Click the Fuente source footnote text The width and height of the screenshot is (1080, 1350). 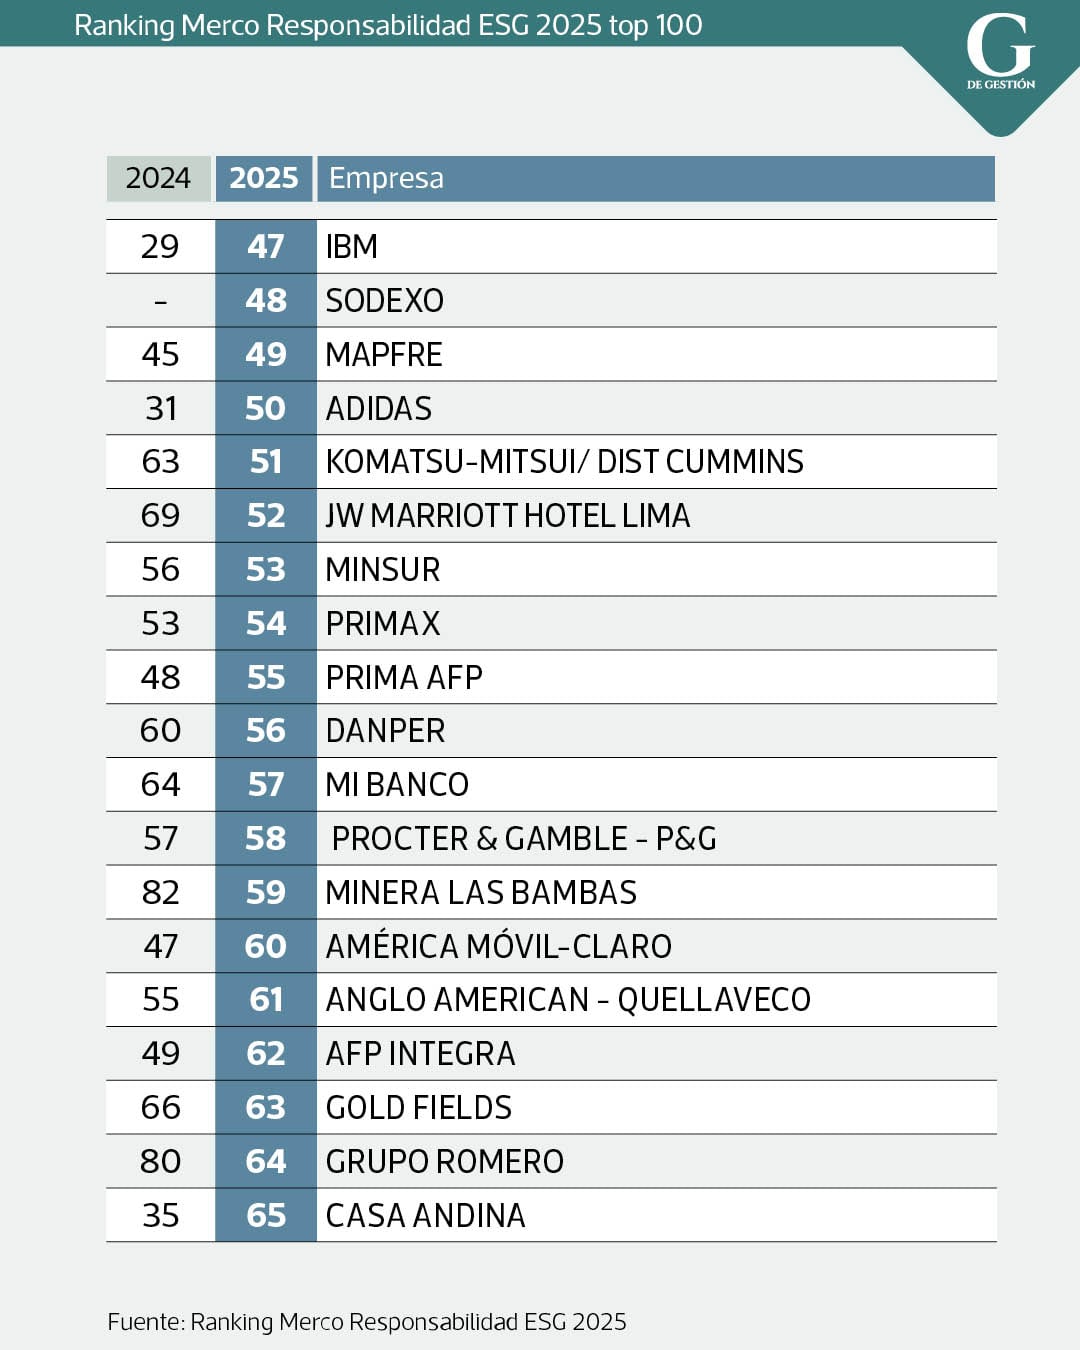pos(367,1322)
